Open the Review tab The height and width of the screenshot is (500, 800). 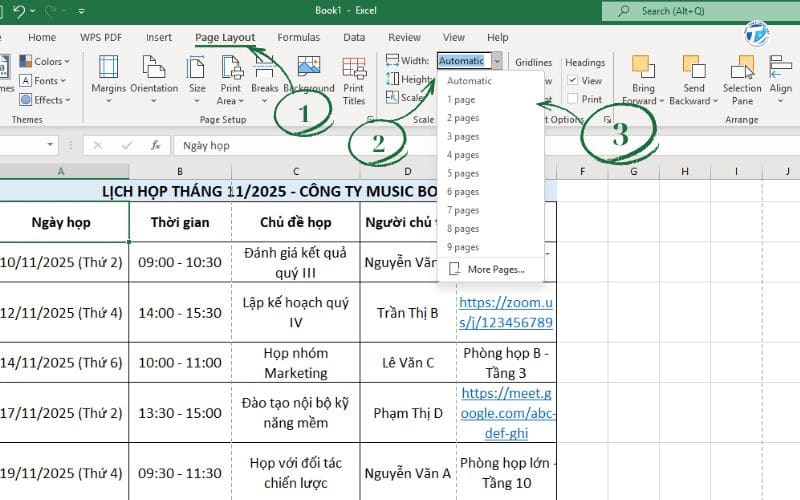point(404,37)
